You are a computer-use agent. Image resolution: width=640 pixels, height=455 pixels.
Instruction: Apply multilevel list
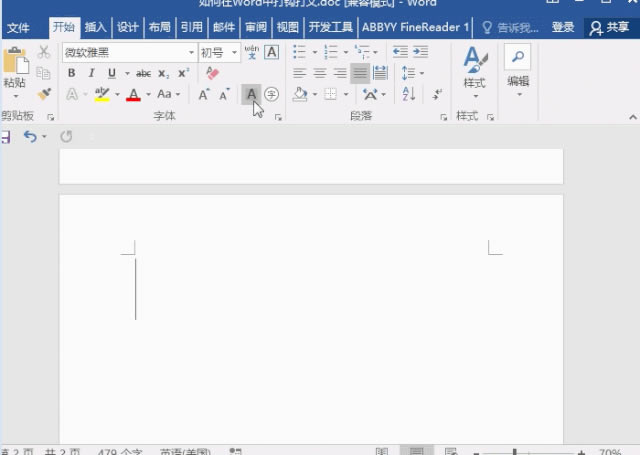(362, 52)
